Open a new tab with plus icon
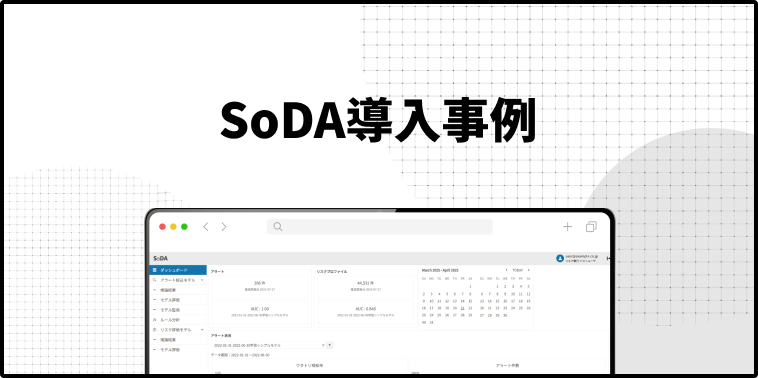 [x=568, y=227]
